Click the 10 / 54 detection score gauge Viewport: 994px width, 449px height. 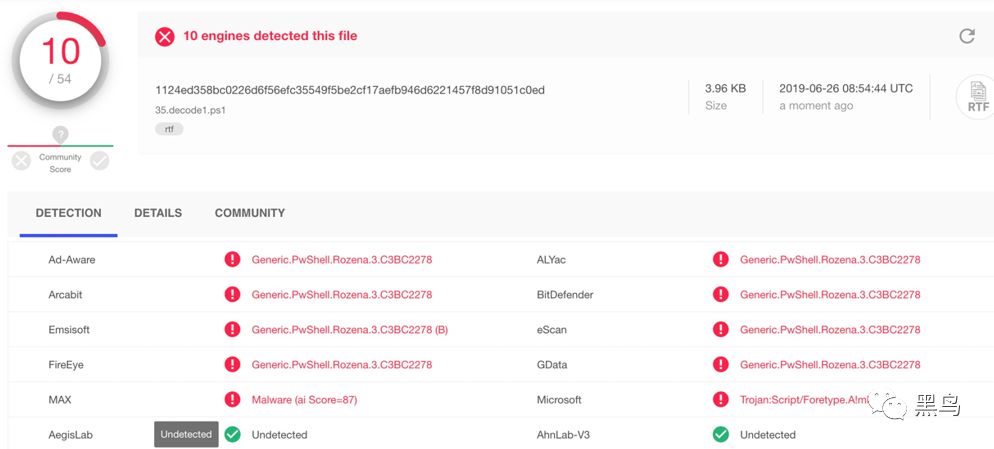pos(60,60)
